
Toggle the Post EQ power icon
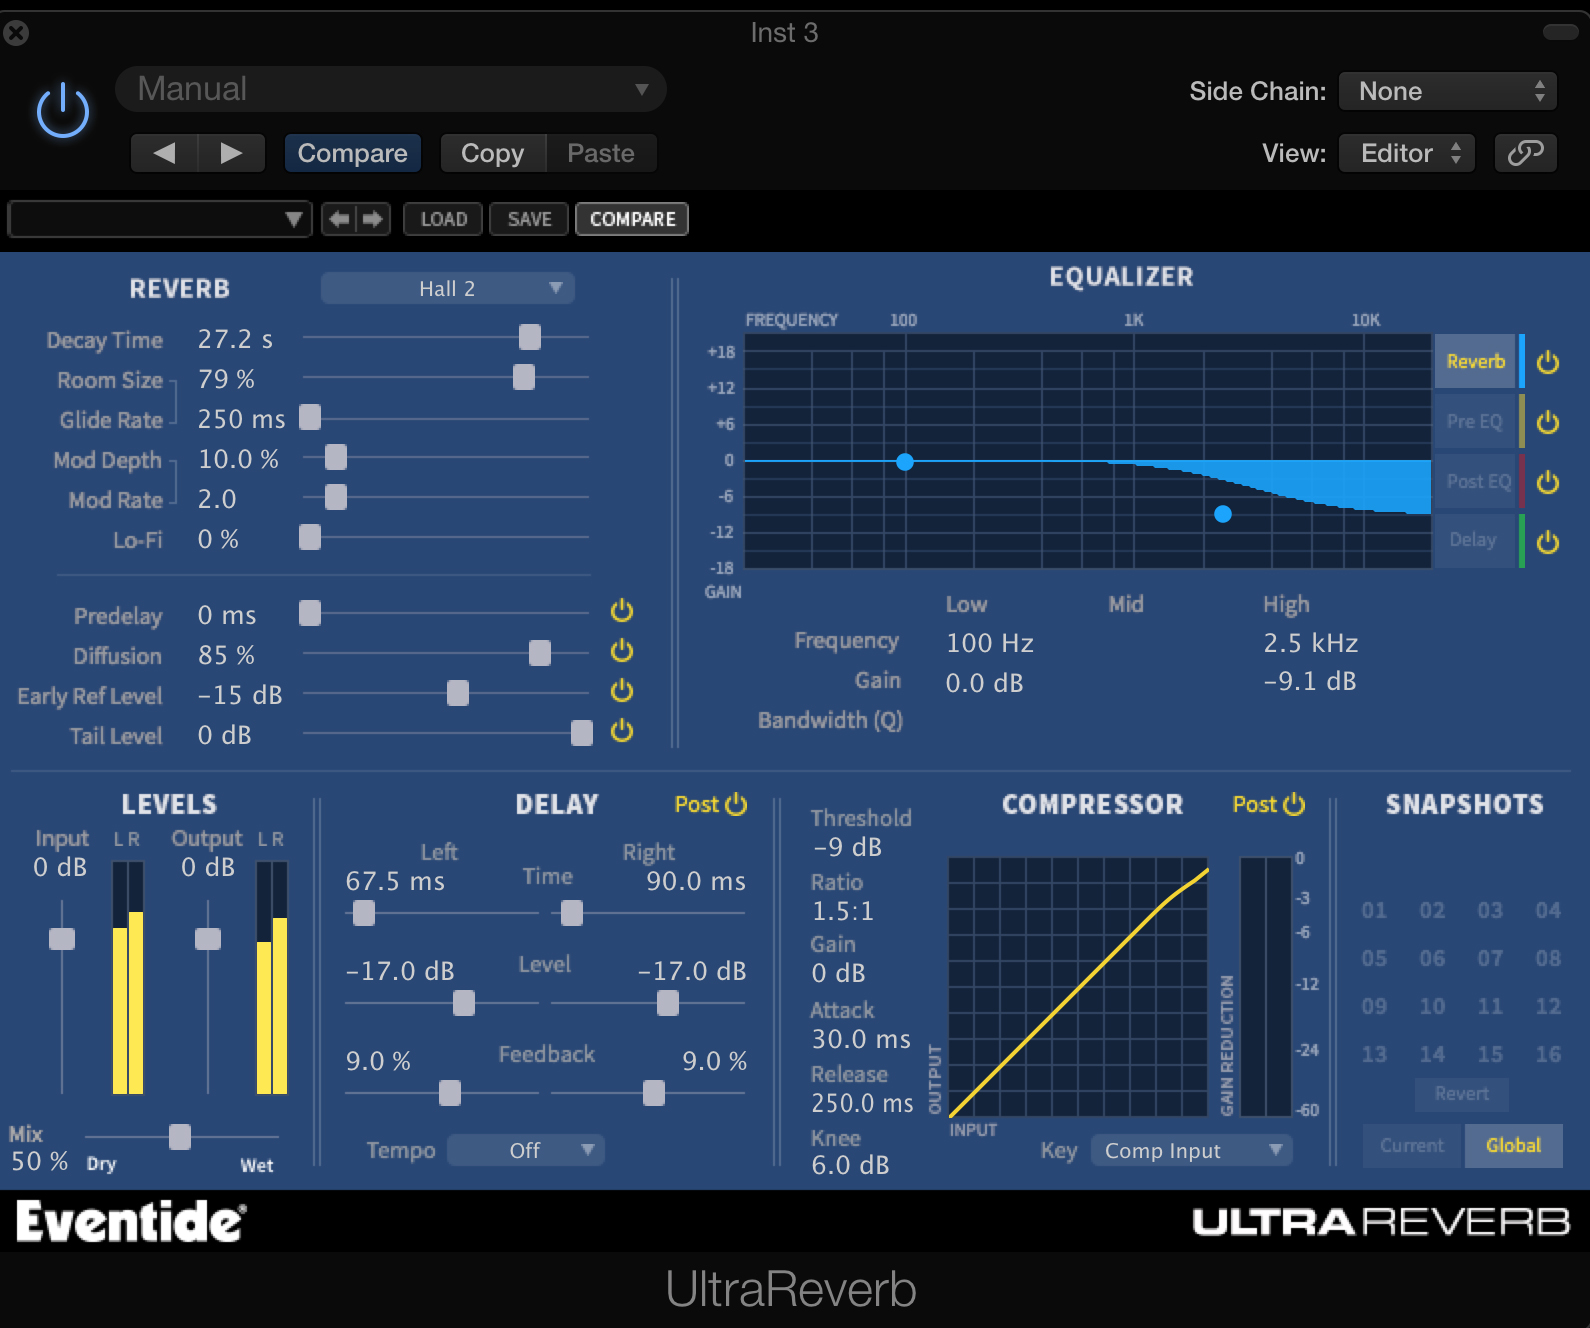tap(1548, 482)
